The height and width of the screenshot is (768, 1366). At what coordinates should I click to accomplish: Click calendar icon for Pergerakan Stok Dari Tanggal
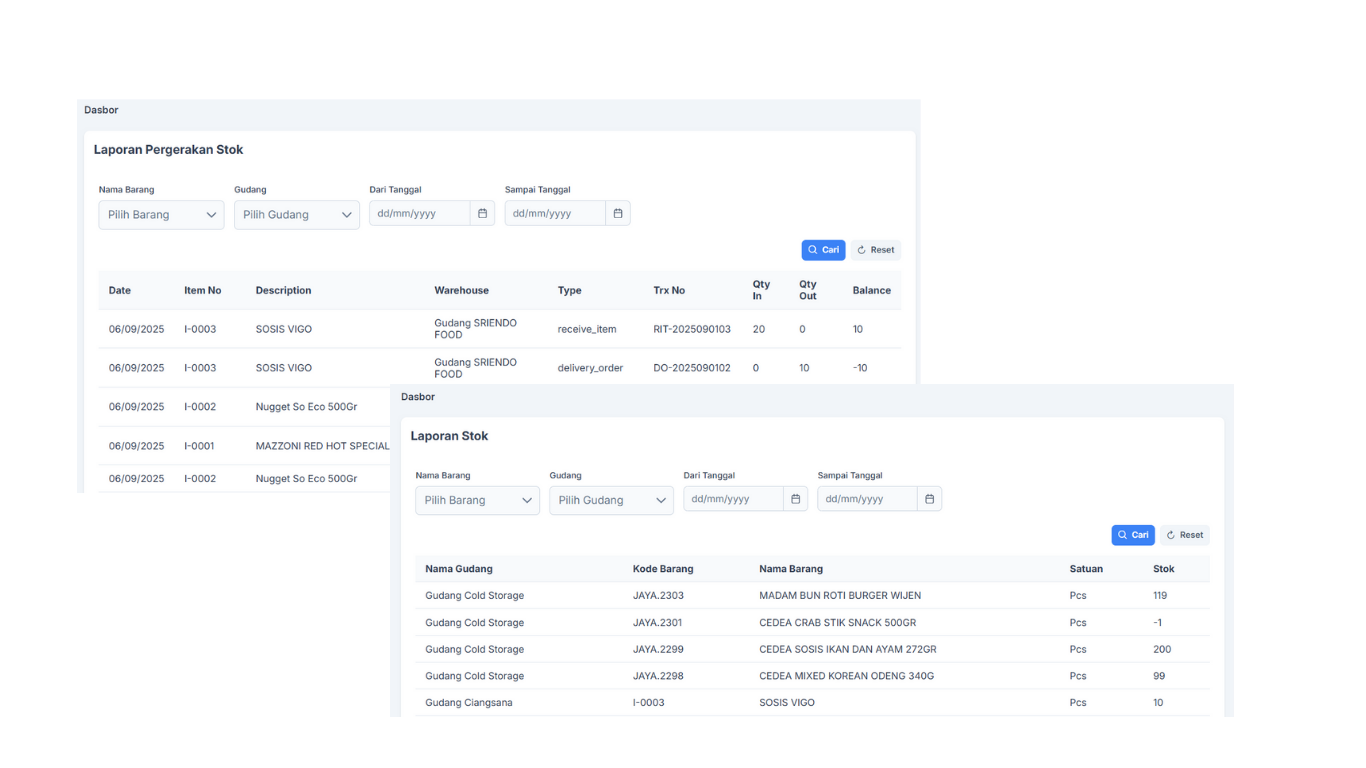[482, 213]
